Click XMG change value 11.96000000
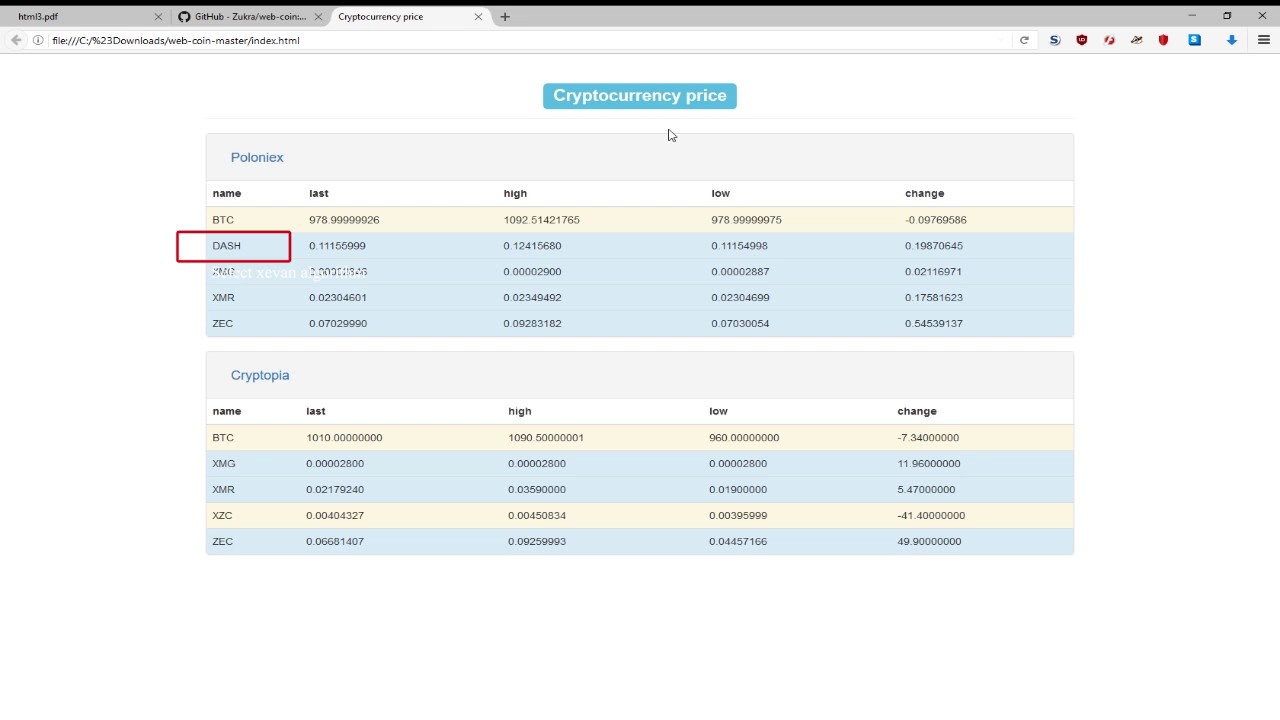 point(929,464)
